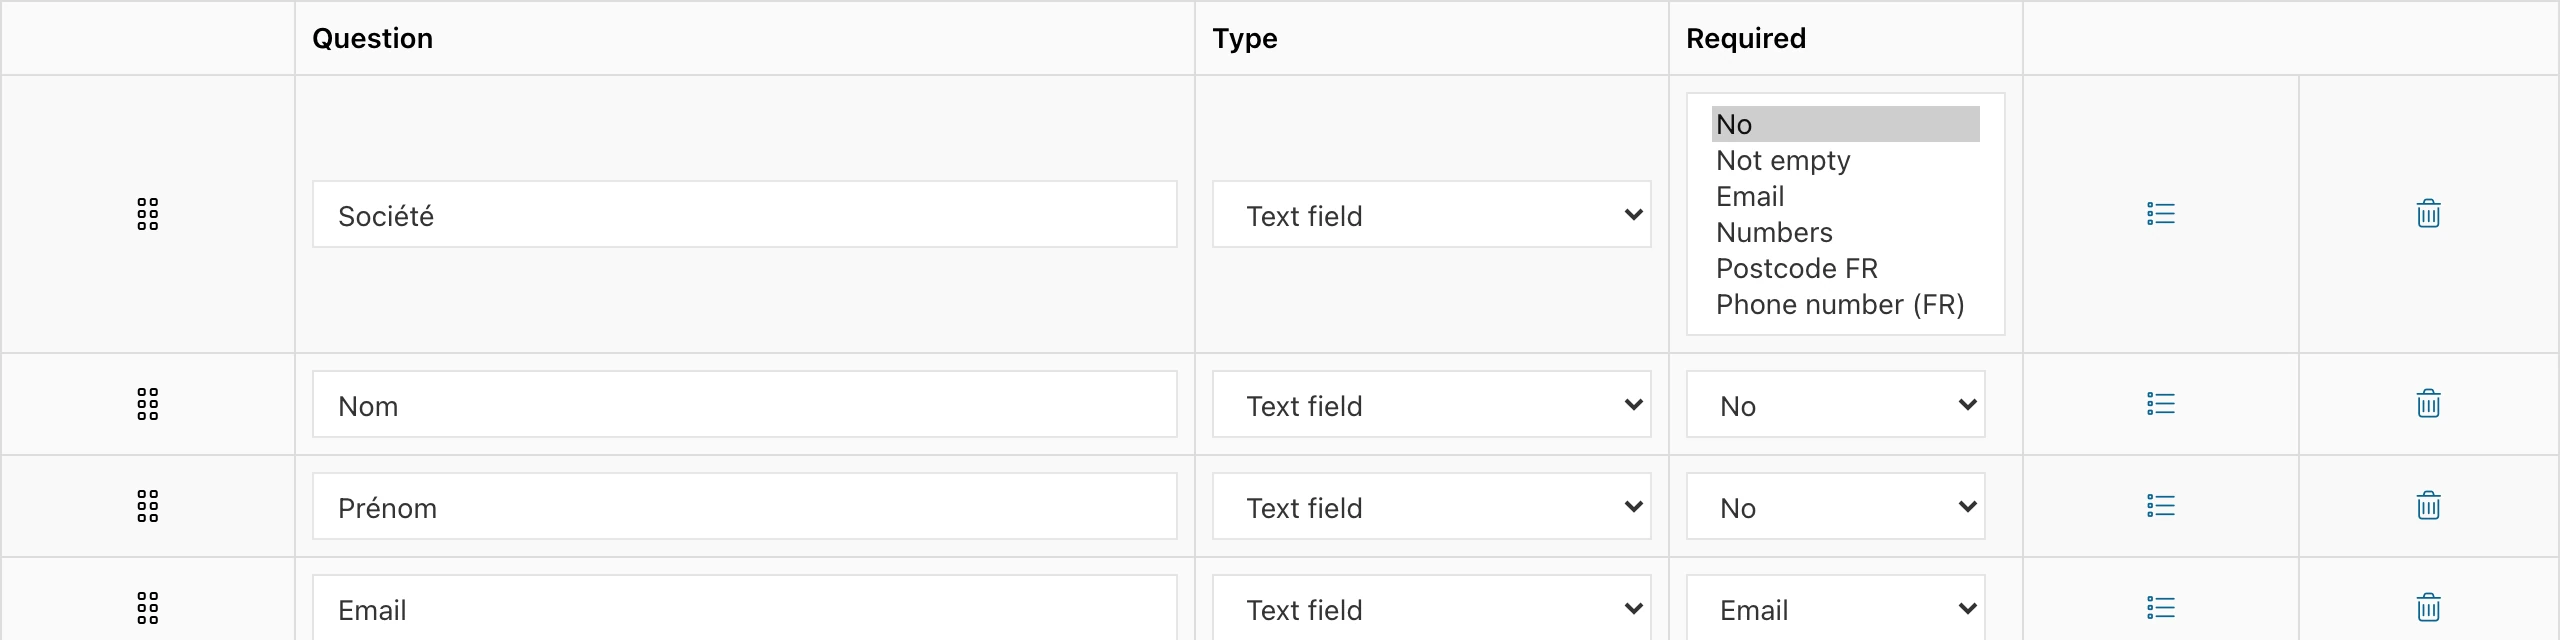Click the list options icon for Prénom
This screenshot has width=2560, height=640.
point(2160,506)
